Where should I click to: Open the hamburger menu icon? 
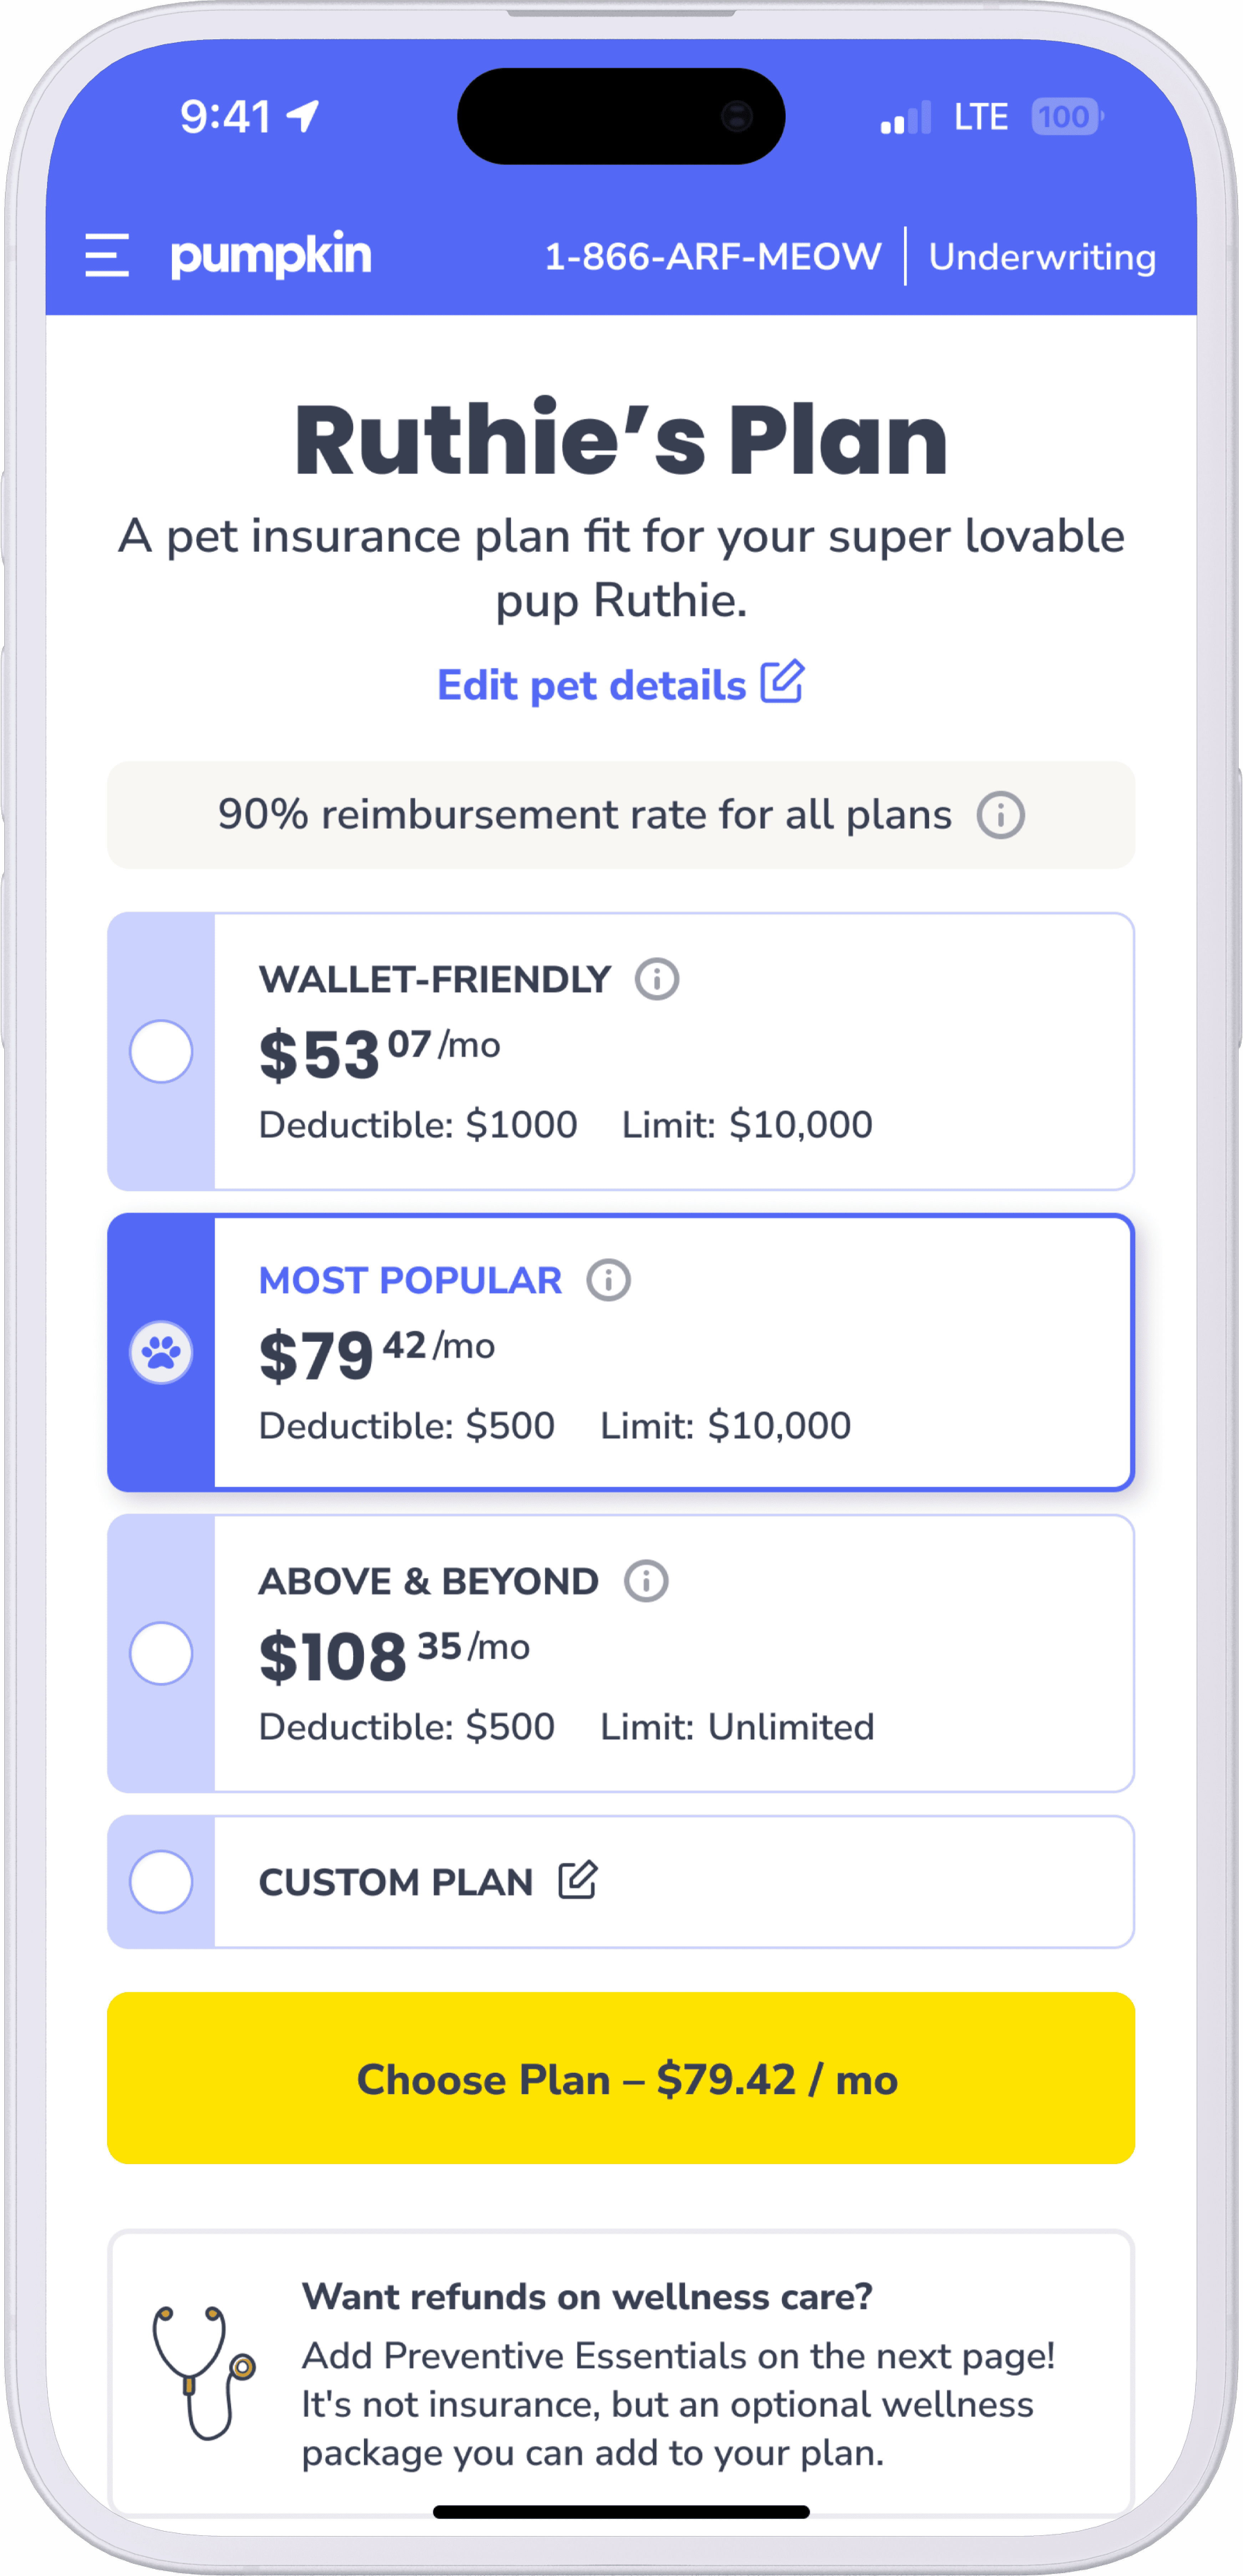click(107, 256)
